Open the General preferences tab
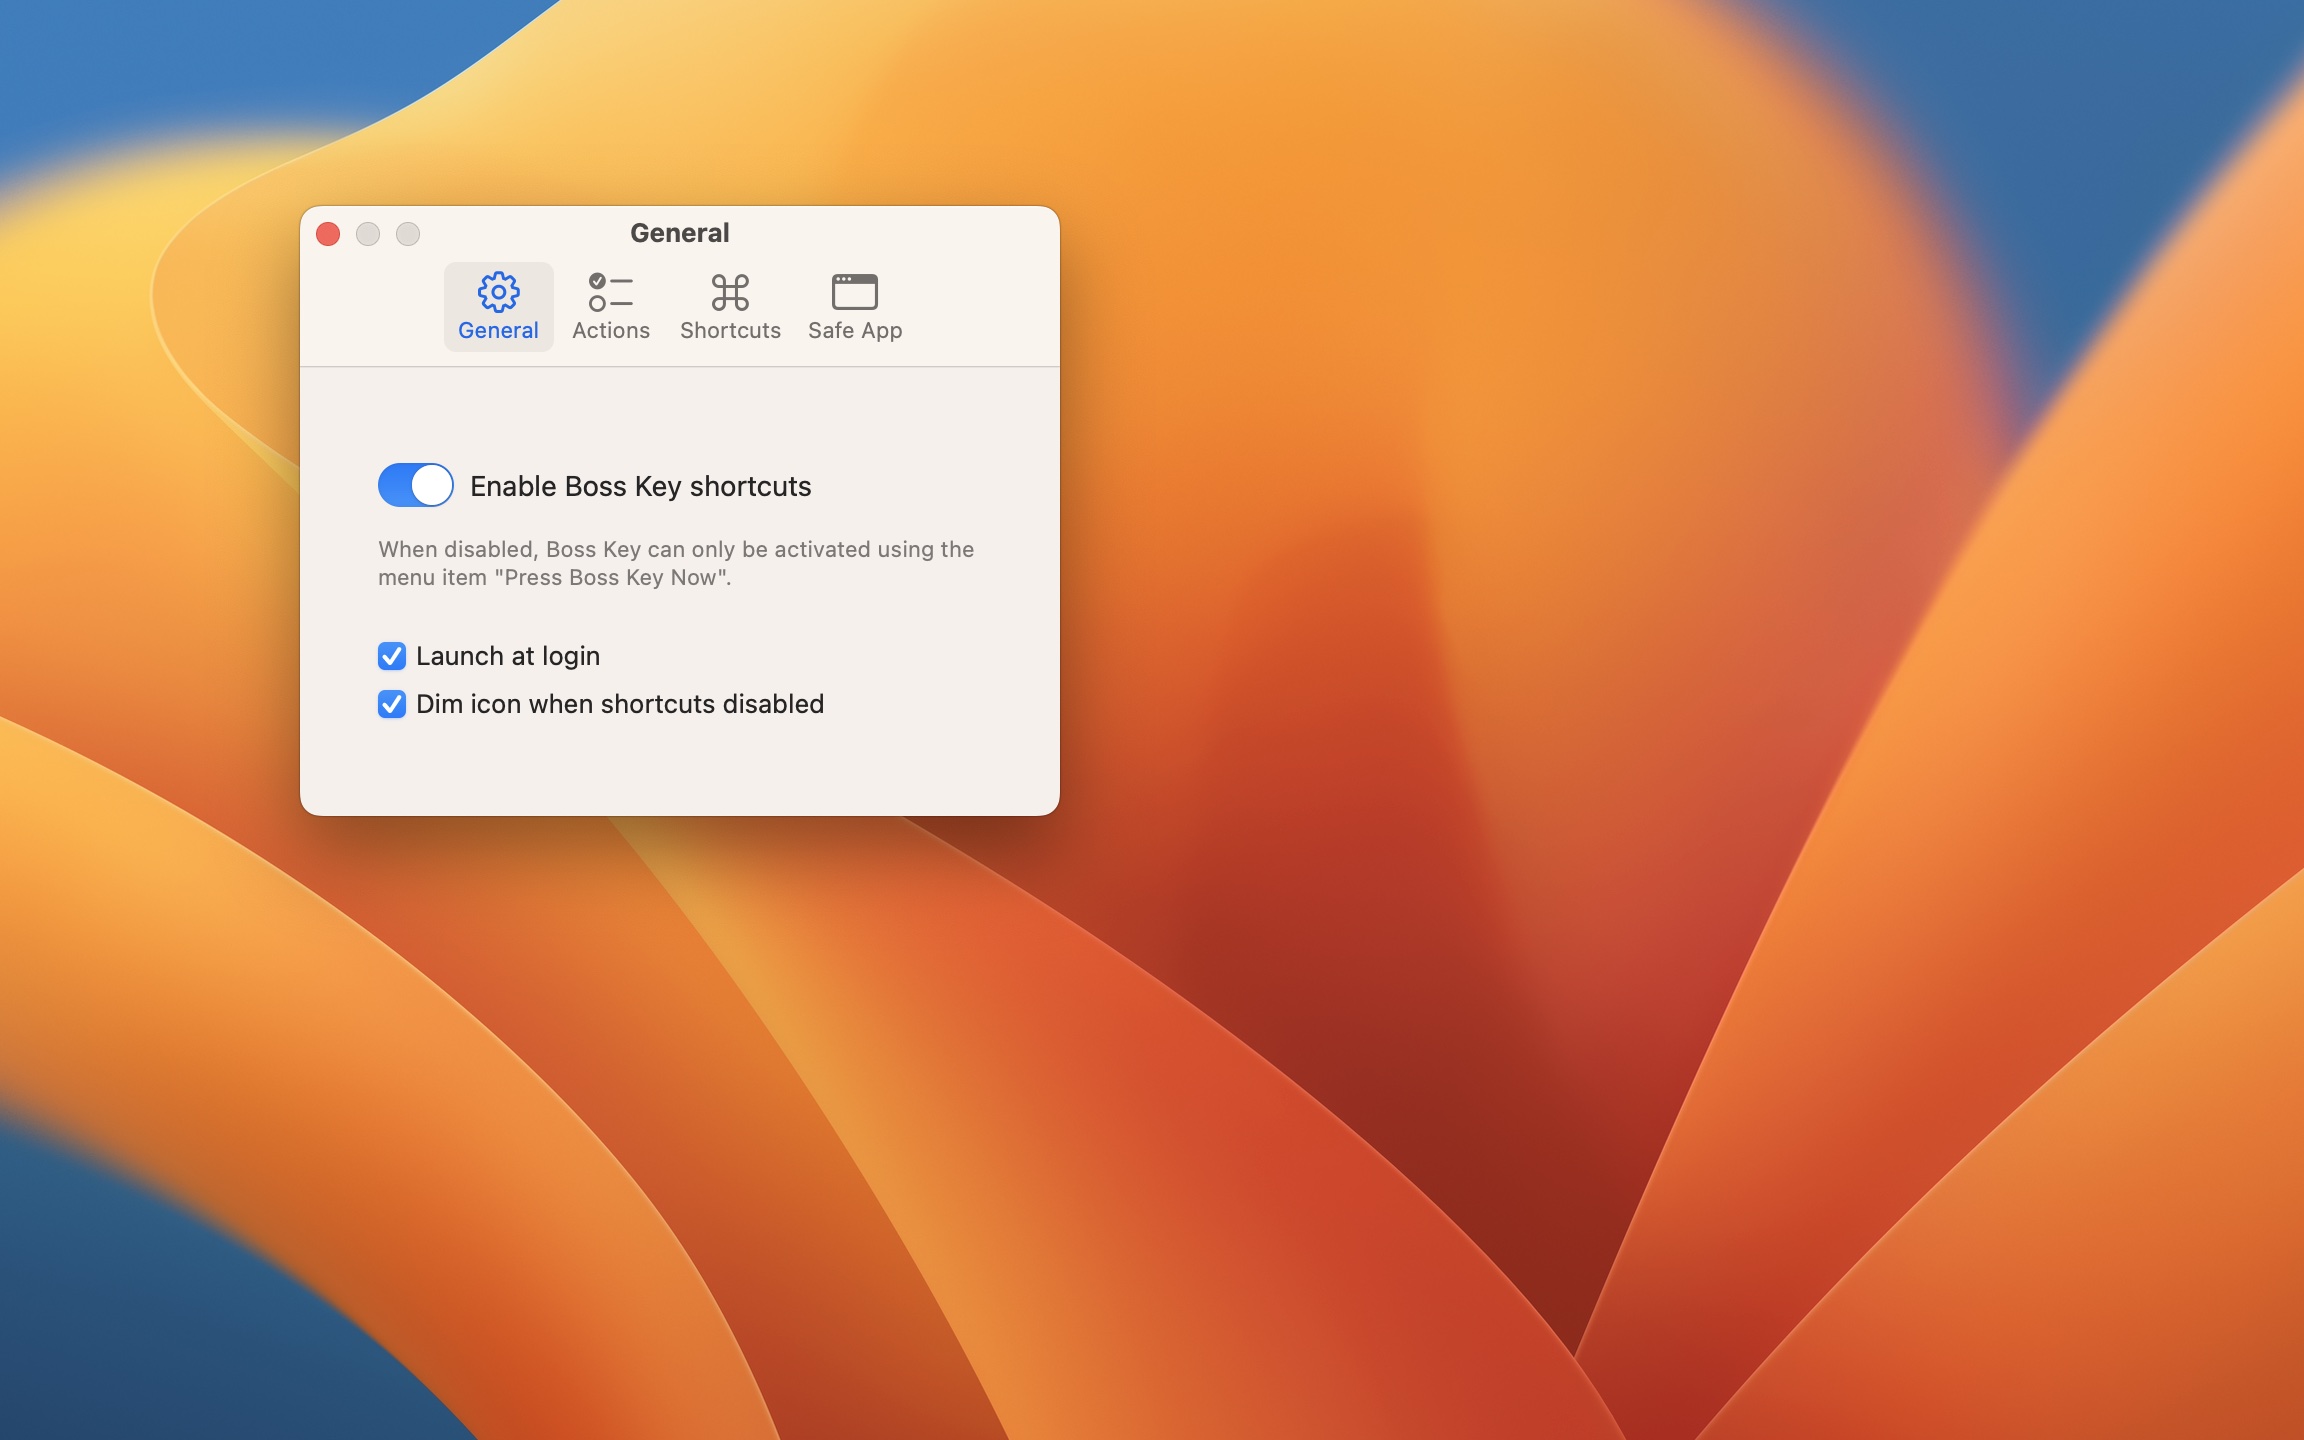This screenshot has height=1440, width=2304. pyautogui.click(x=498, y=307)
